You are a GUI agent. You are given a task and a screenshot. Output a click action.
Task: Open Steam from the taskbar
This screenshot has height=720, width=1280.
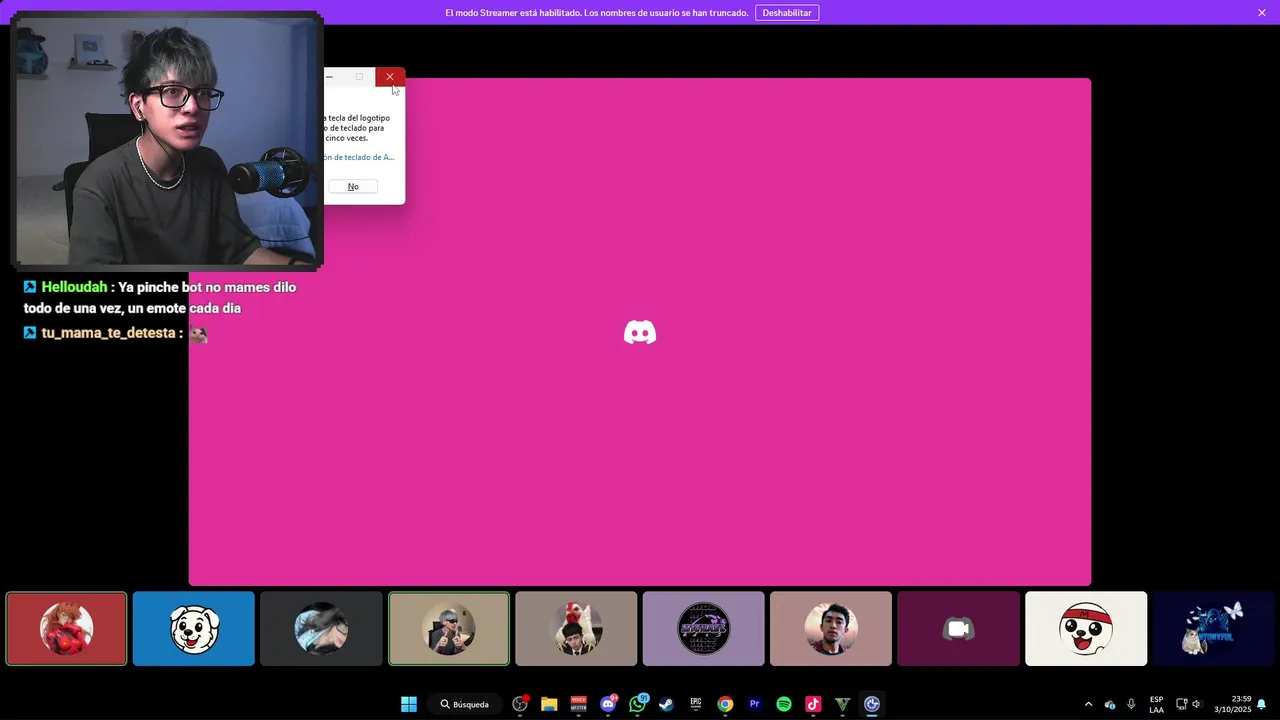(666, 704)
